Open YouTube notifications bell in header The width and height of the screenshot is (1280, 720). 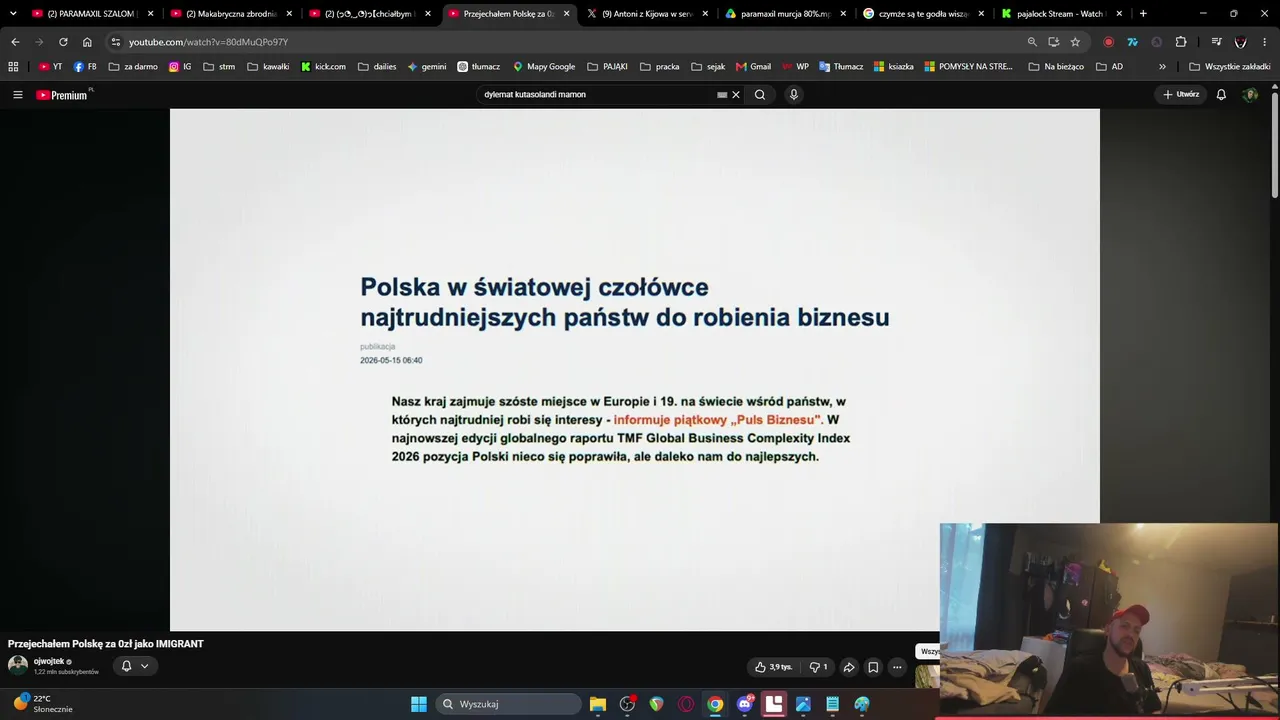[x=1221, y=95]
